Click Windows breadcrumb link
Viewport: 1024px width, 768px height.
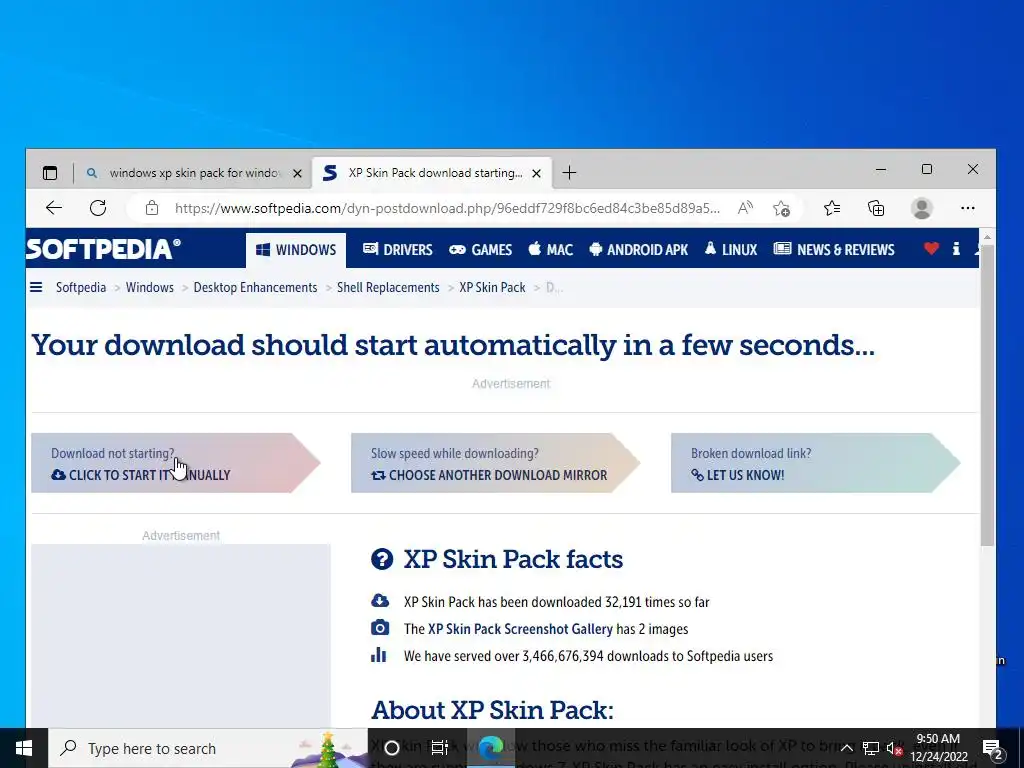[x=150, y=287]
